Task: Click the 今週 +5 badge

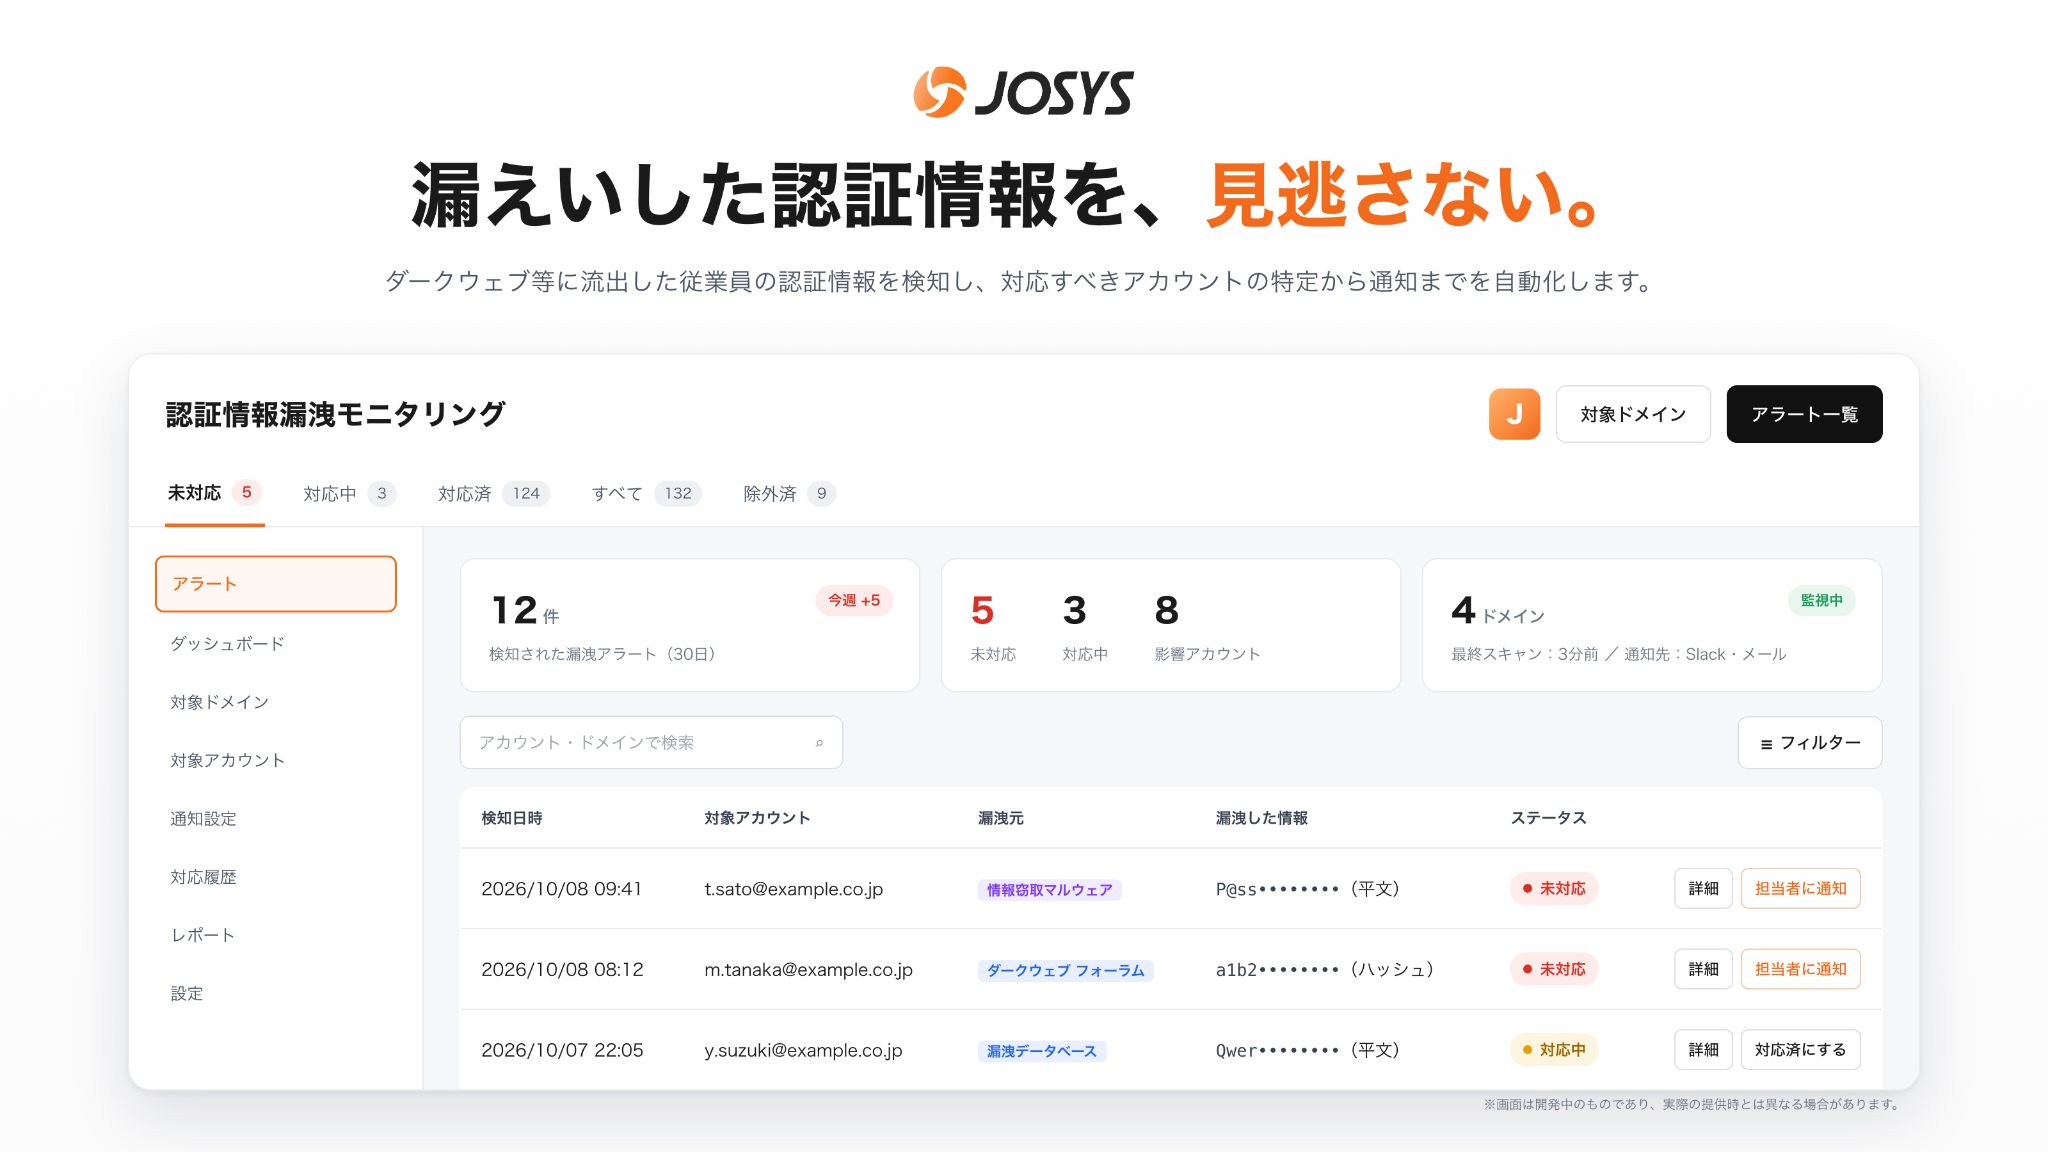Action: (854, 600)
